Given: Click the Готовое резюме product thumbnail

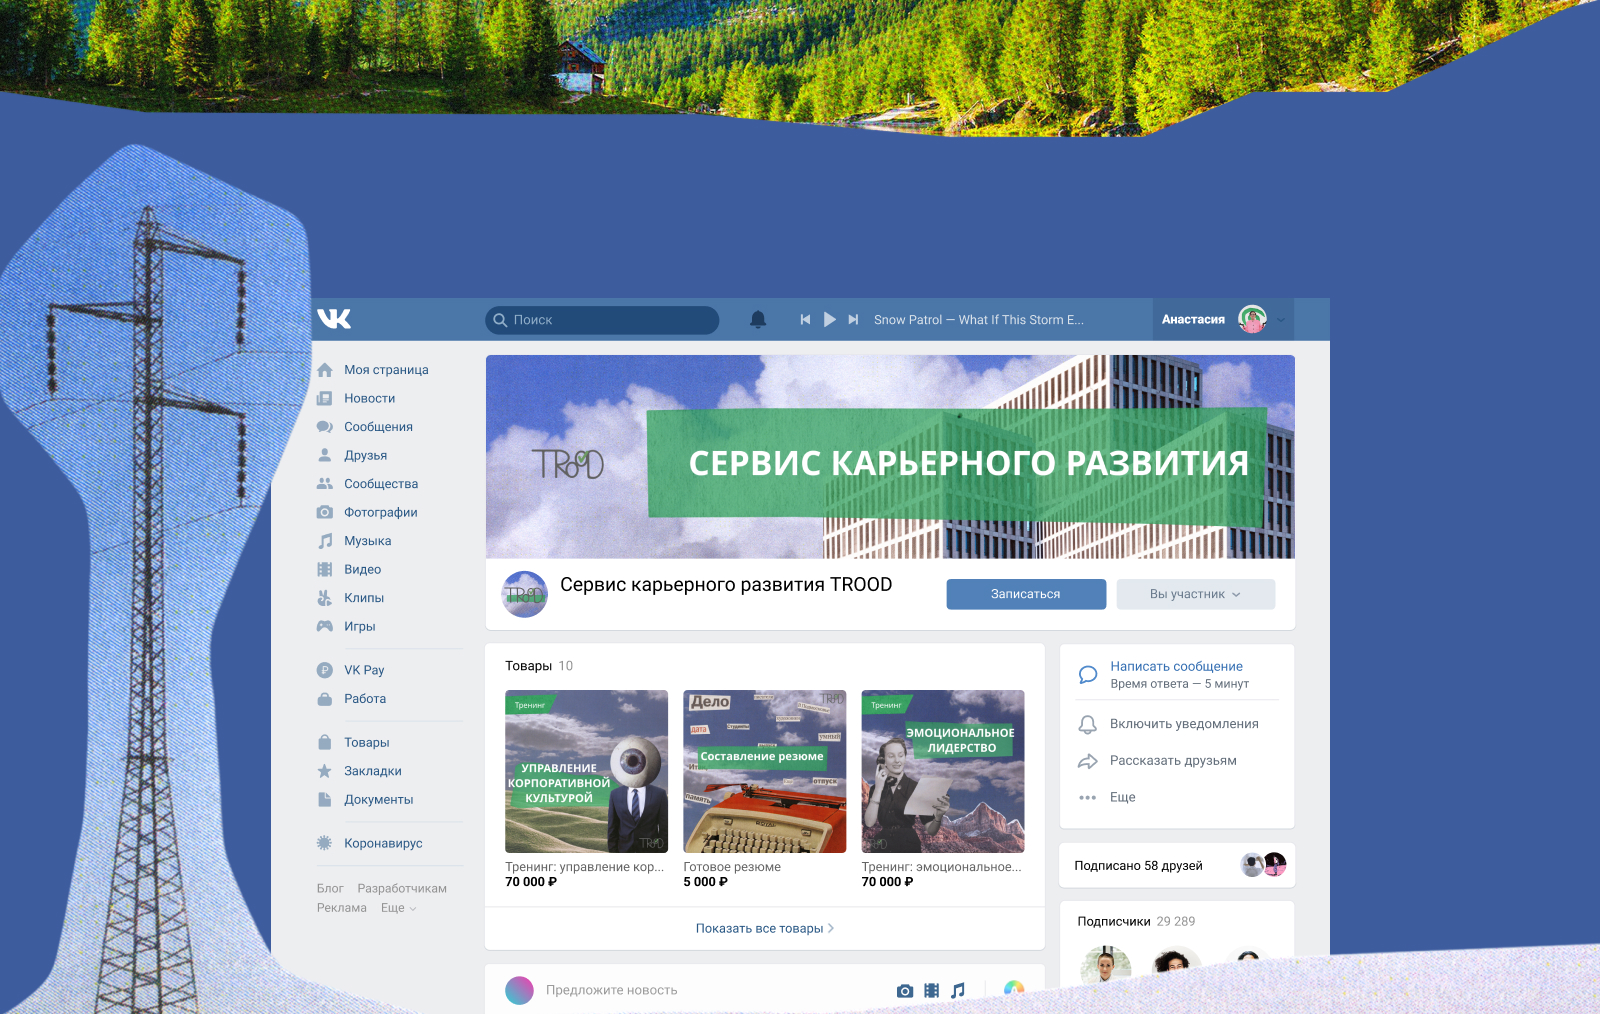Looking at the screenshot, I should [x=764, y=771].
